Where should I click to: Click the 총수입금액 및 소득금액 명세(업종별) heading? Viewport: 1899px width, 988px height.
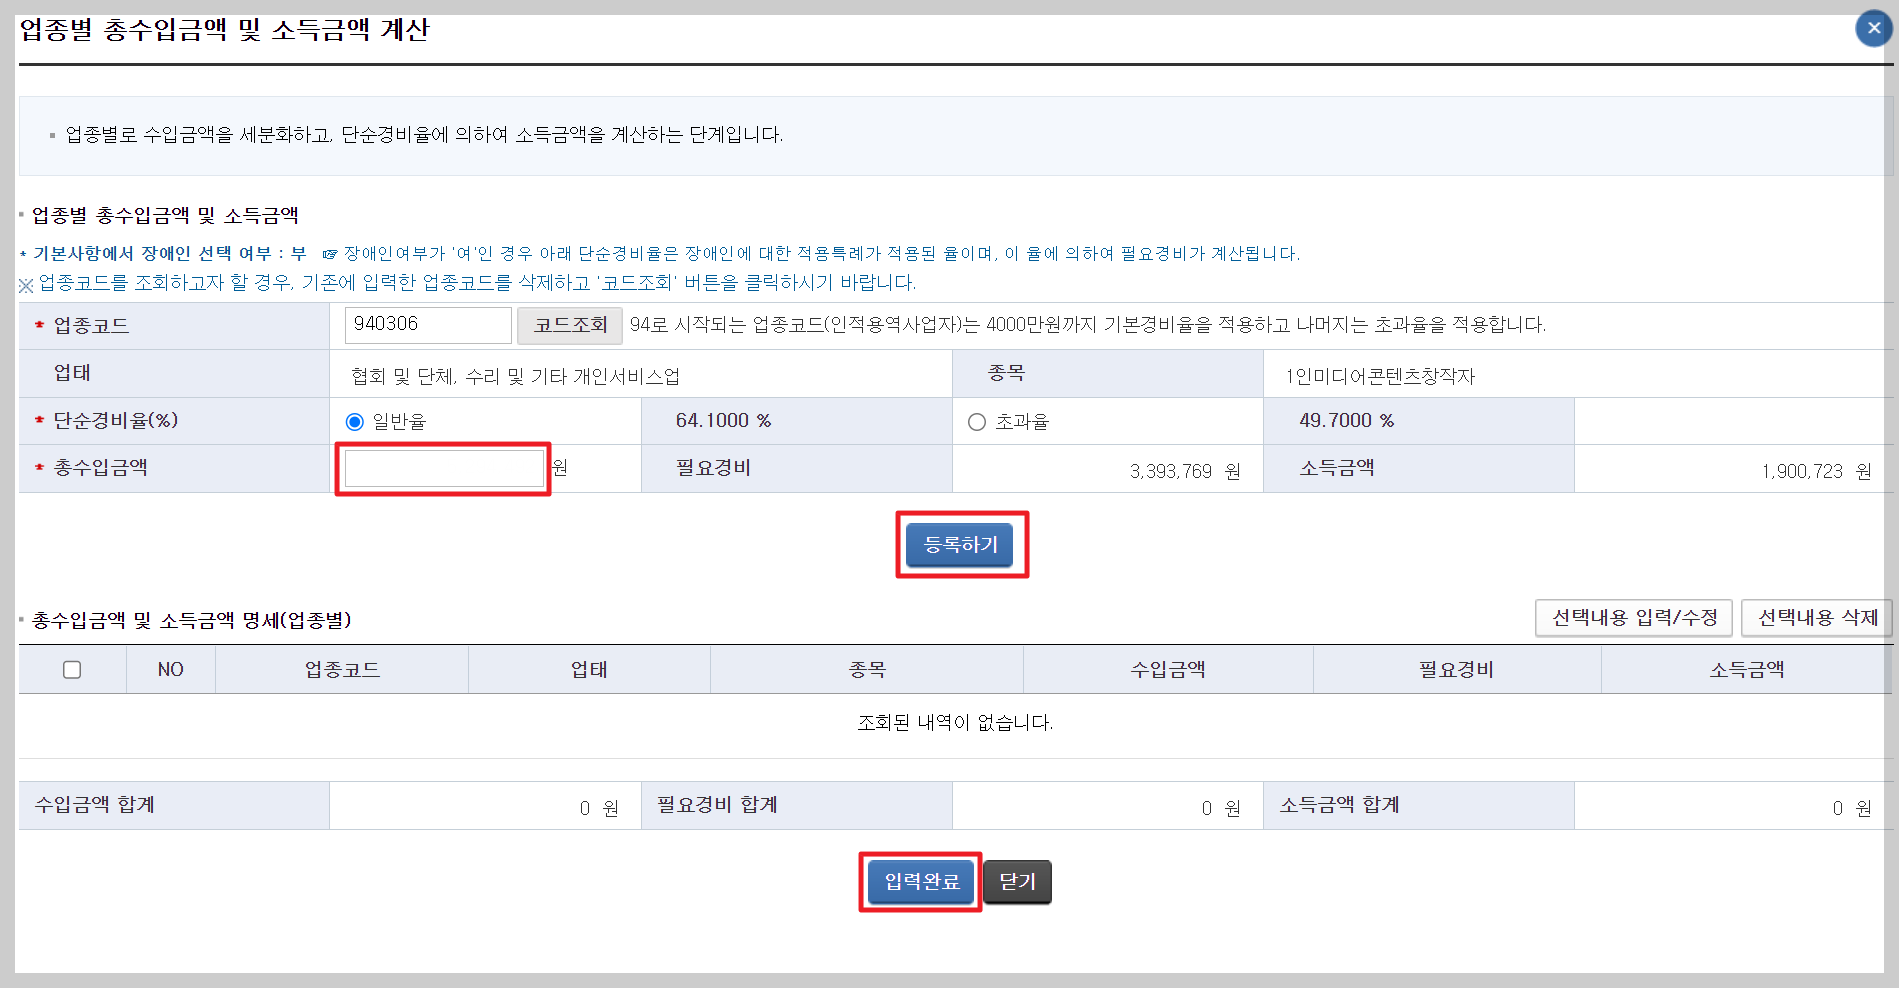[x=191, y=620]
